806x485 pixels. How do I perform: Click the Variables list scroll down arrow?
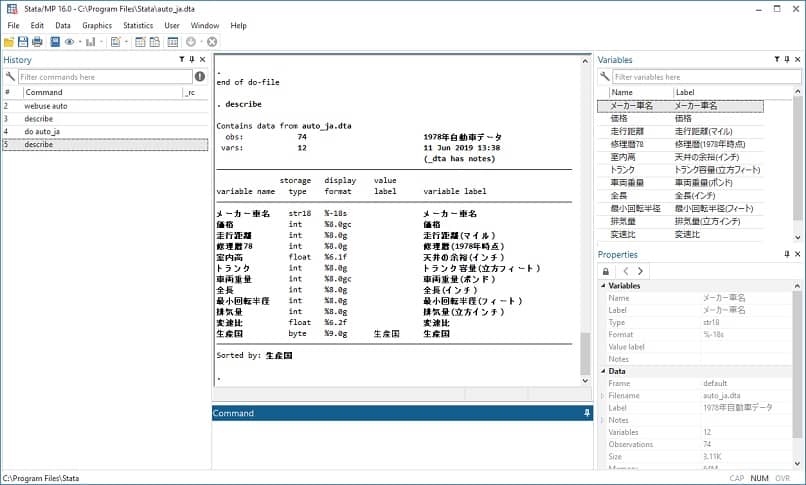coord(798,237)
